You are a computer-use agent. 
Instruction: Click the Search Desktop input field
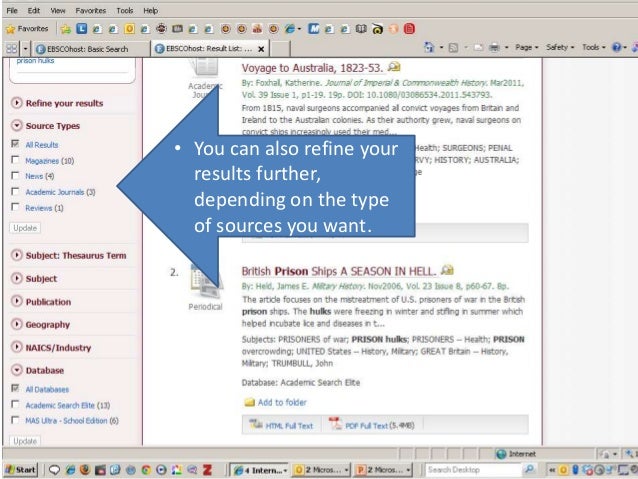tap(473, 470)
